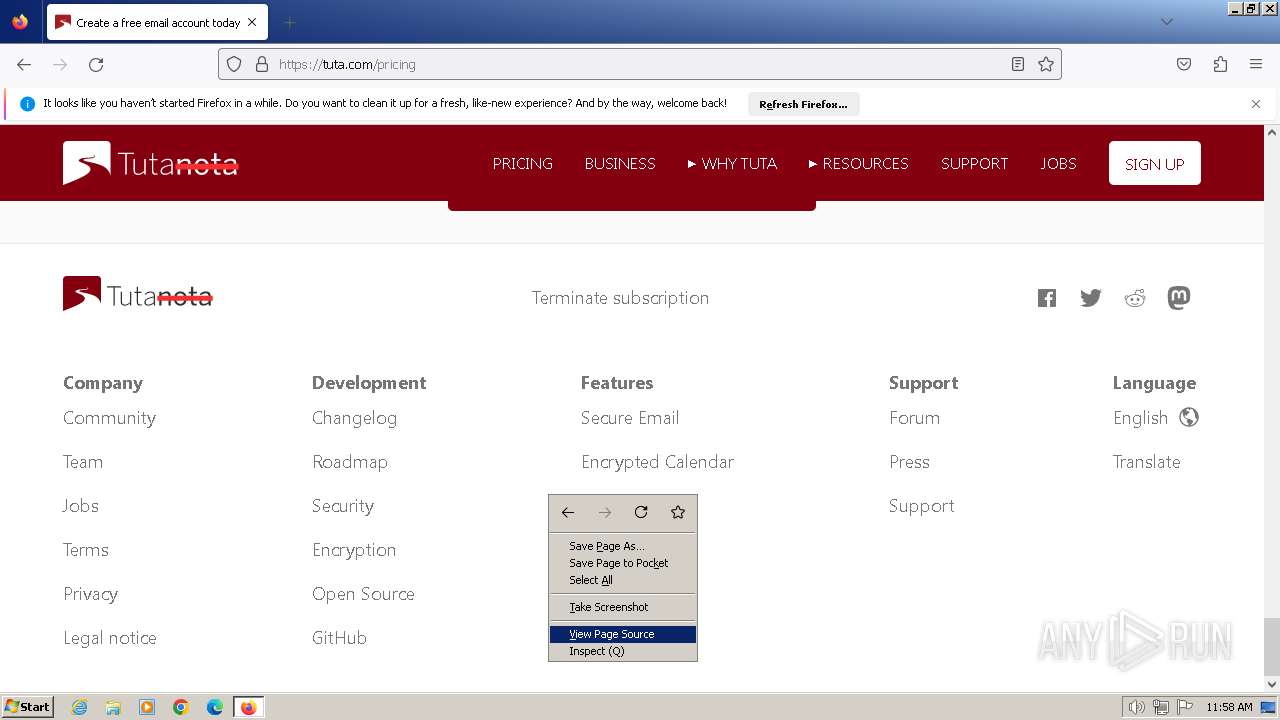The image size is (1280, 720).
Task: Open media player icon on the taskbar
Action: point(147,707)
